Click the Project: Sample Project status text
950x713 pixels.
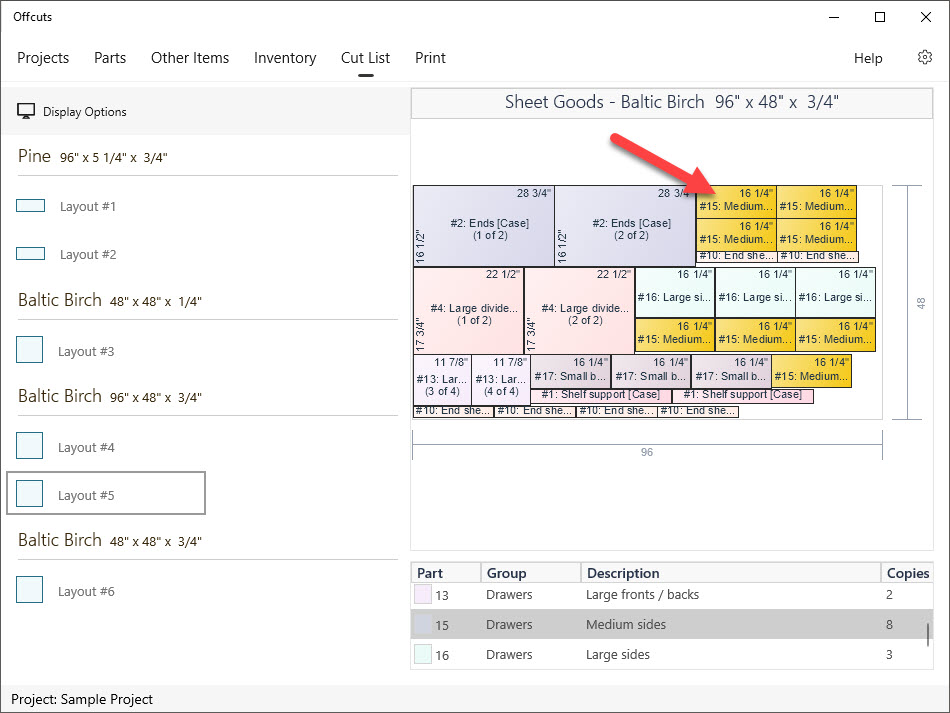82,699
